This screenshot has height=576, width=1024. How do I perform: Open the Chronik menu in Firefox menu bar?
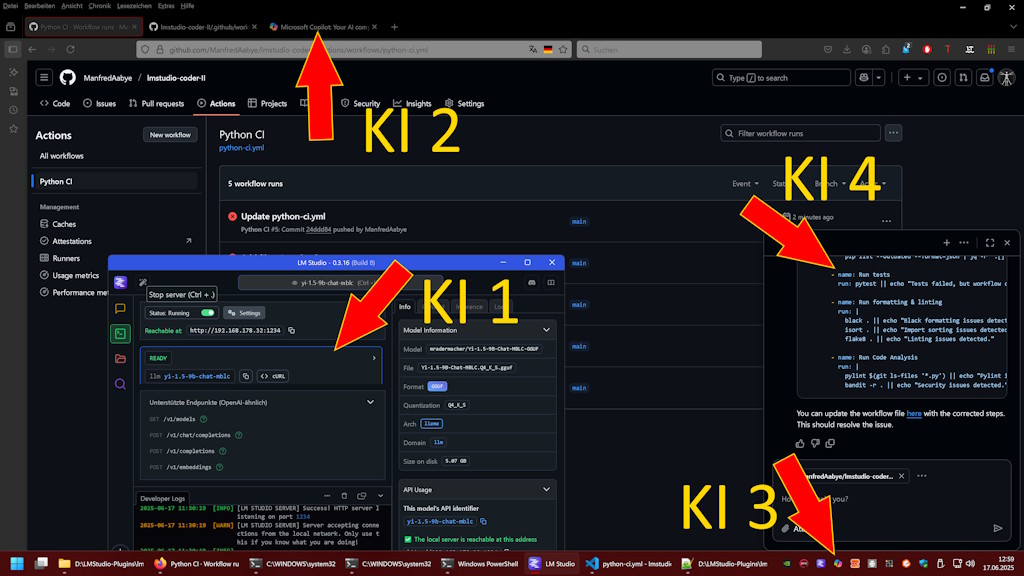[100, 6]
